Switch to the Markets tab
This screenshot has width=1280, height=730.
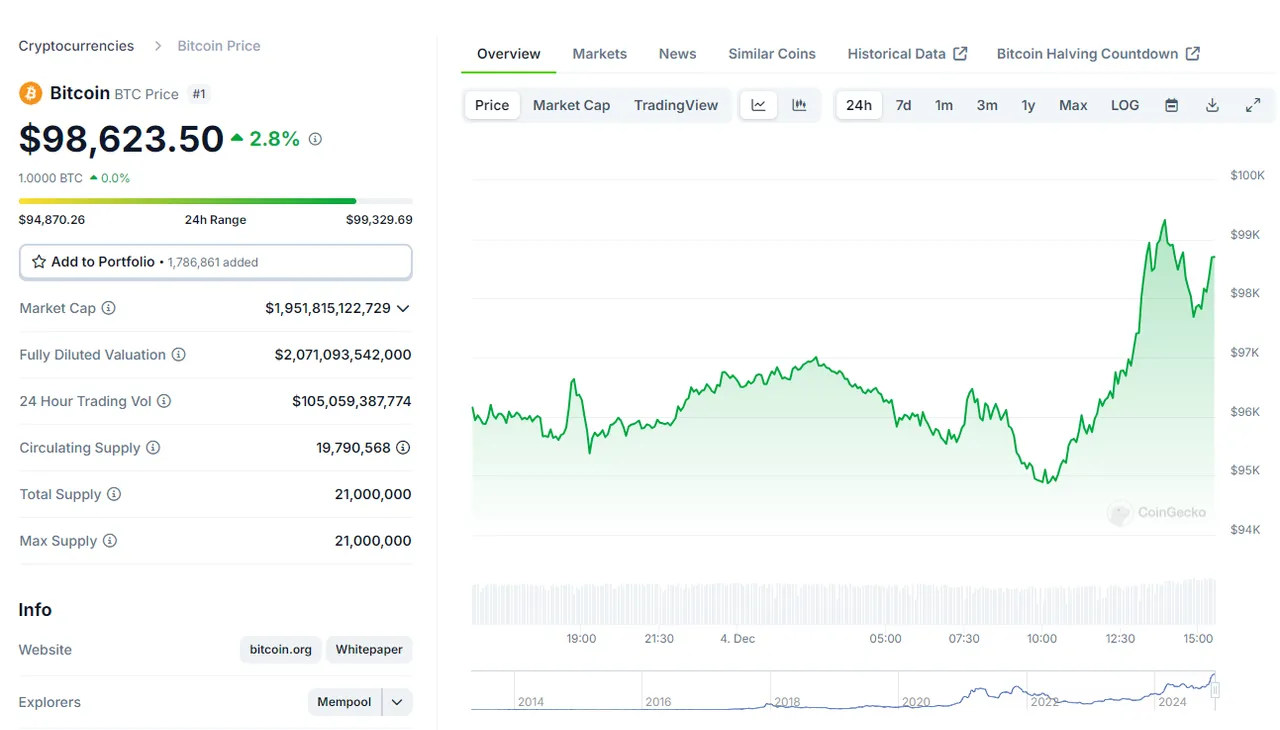point(600,54)
